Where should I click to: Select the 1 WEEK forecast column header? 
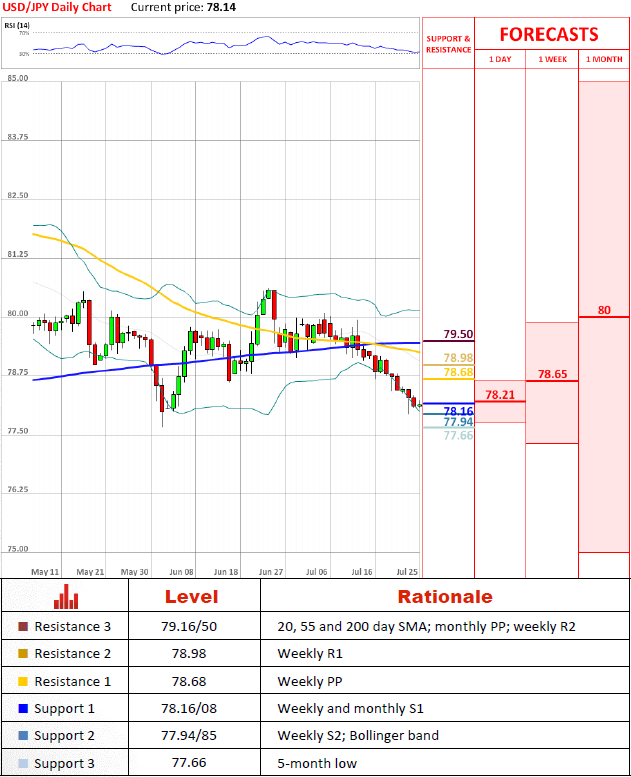[551, 60]
